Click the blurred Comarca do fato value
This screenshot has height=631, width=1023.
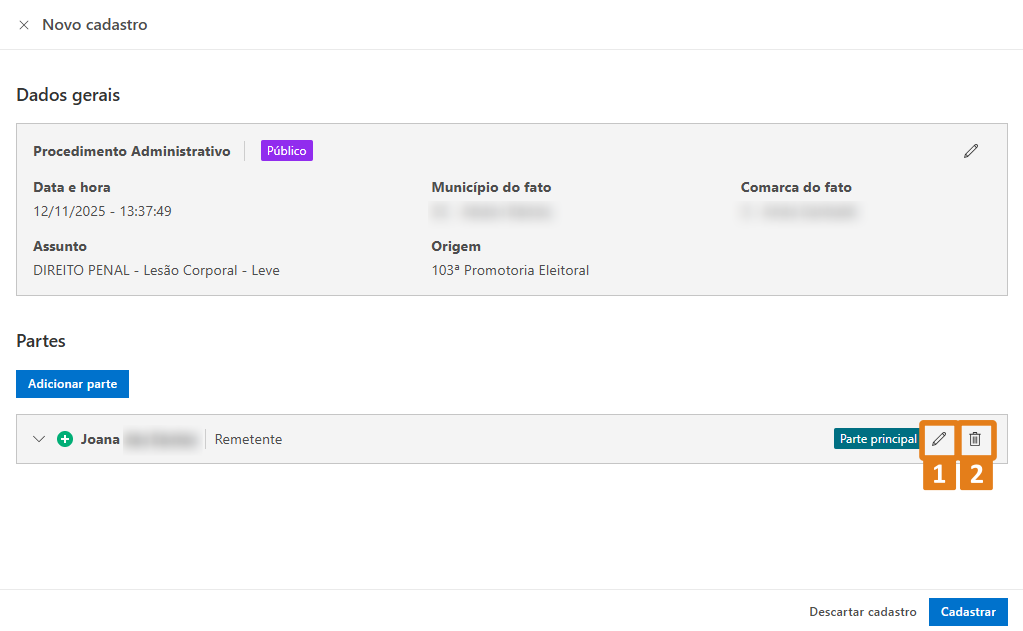click(799, 211)
